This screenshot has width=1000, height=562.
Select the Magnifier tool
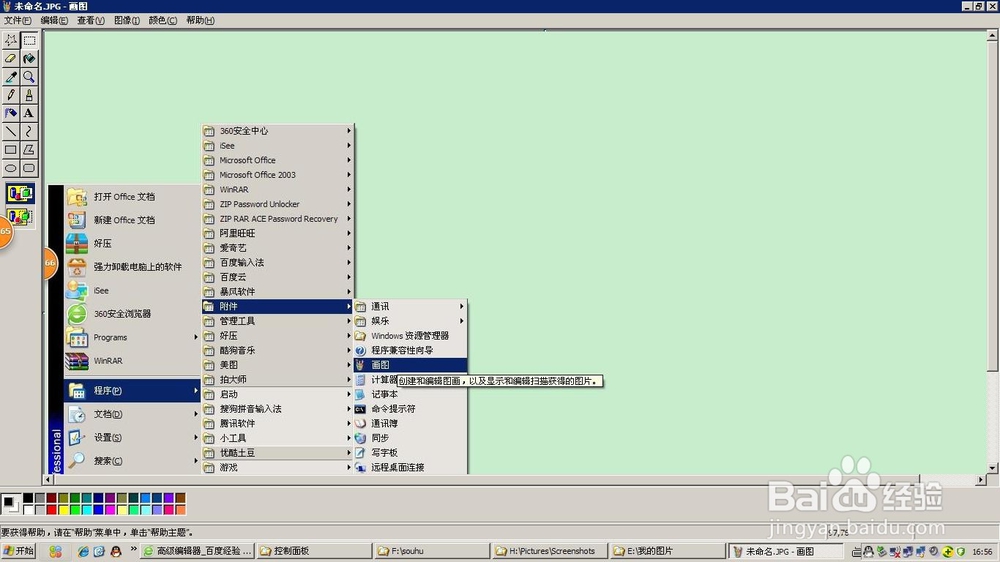pyautogui.click(x=29, y=77)
